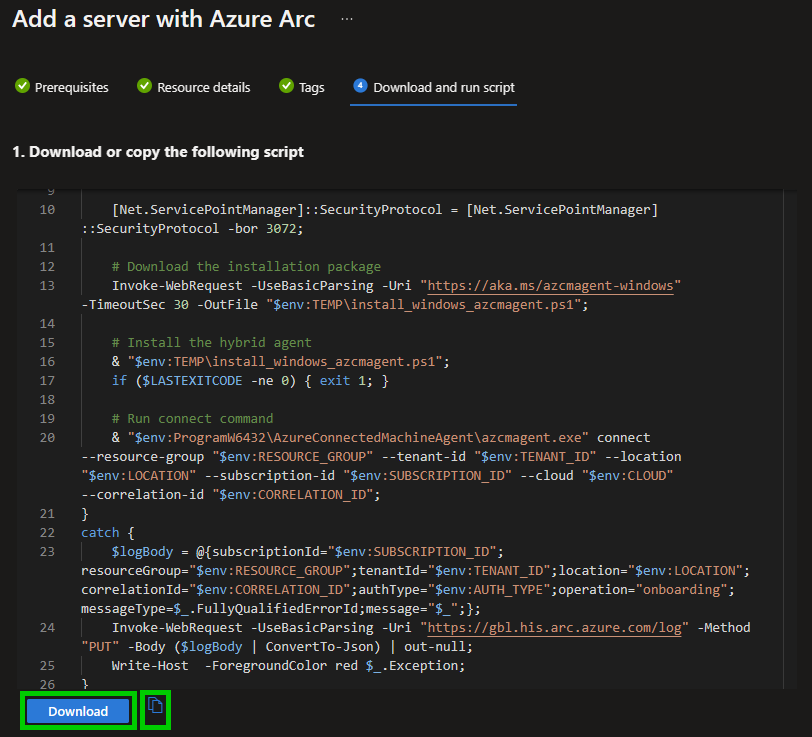812x737 pixels.
Task: Click line number 10 in the gutter
Action: tap(47, 210)
